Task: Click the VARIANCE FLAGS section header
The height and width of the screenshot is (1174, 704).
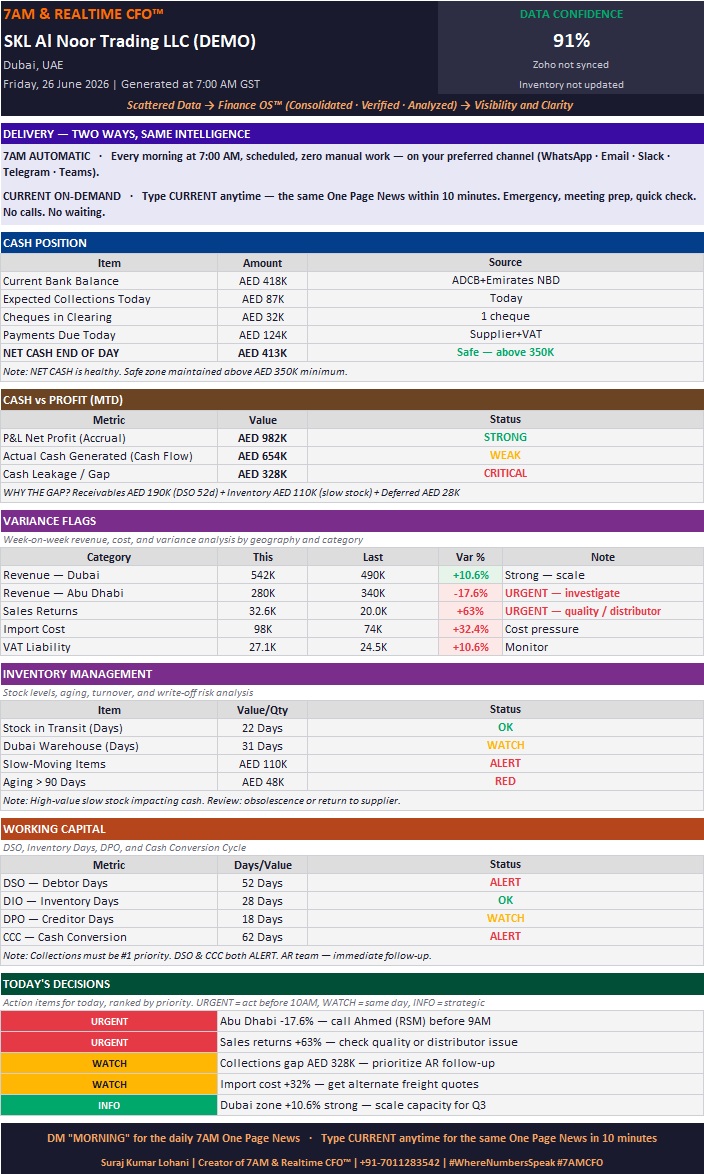Action: tap(352, 521)
